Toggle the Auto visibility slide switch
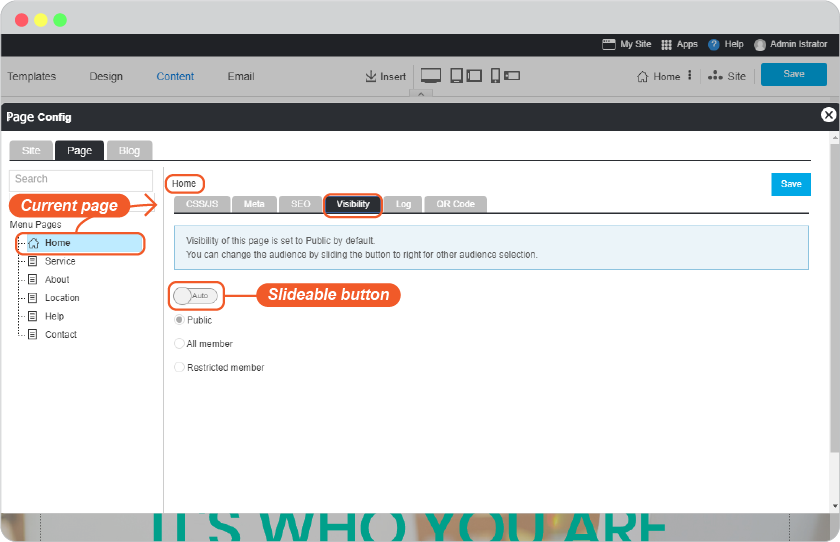Viewport: 840px width, 542px height. [x=195, y=296]
